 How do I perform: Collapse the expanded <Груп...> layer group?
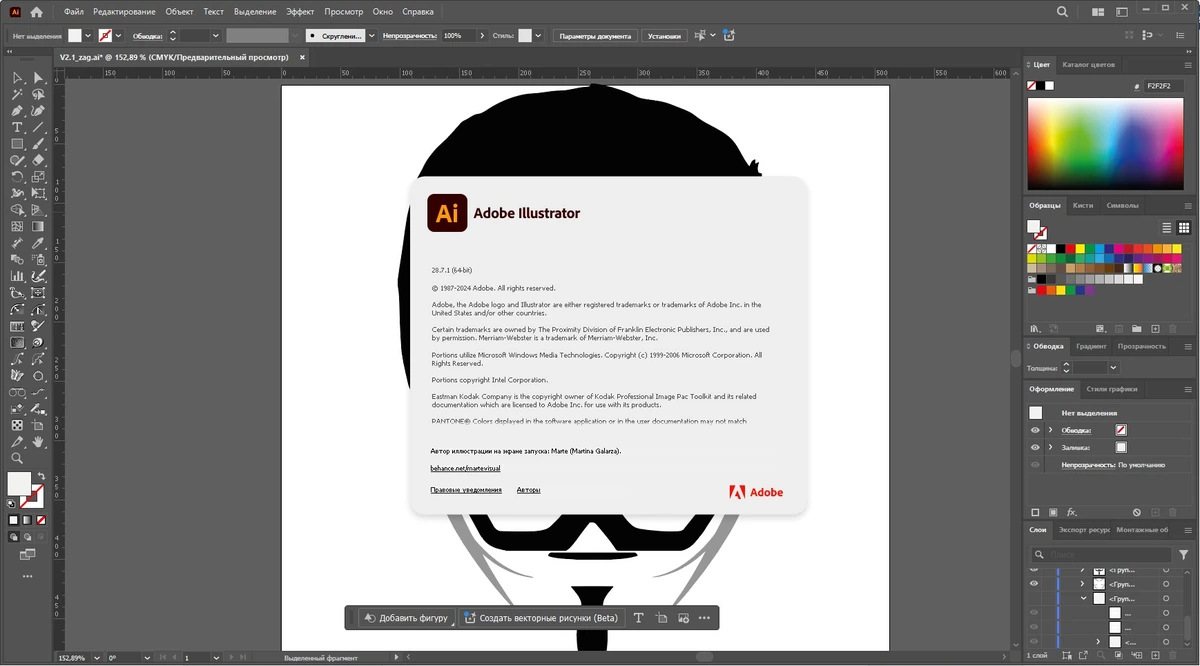pyautogui.click(x=1084, y=598)
